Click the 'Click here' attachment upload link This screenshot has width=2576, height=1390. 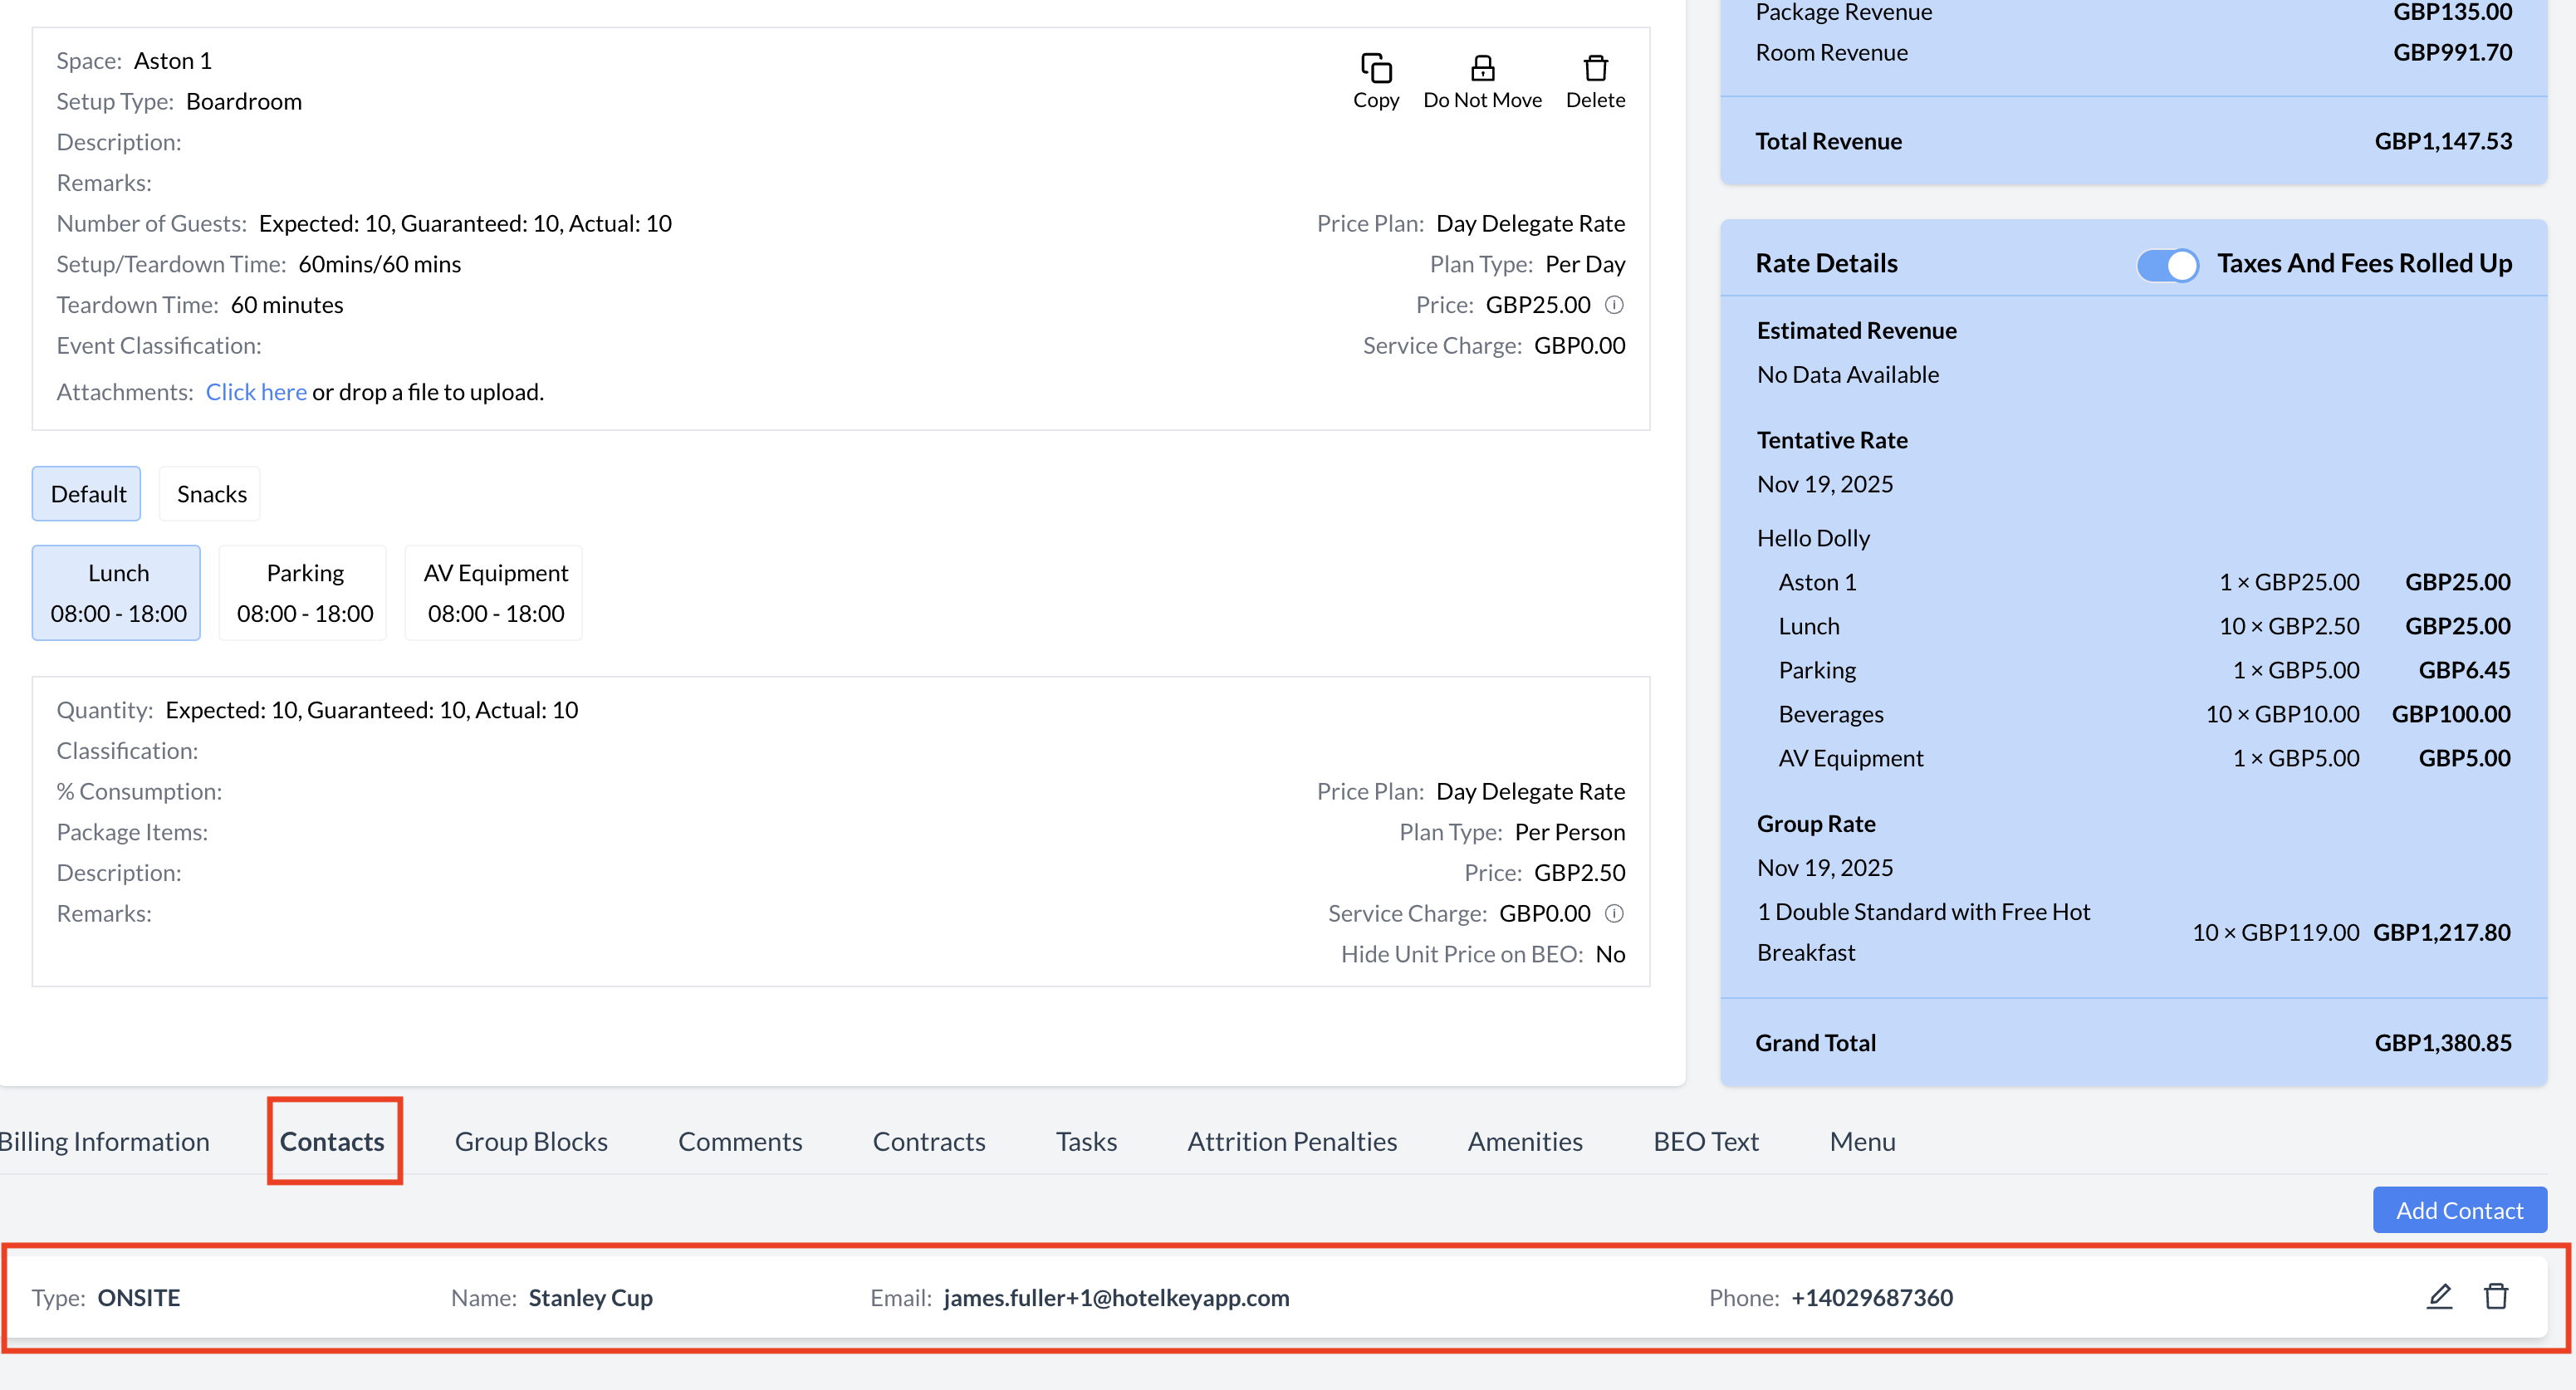point(256,392)
